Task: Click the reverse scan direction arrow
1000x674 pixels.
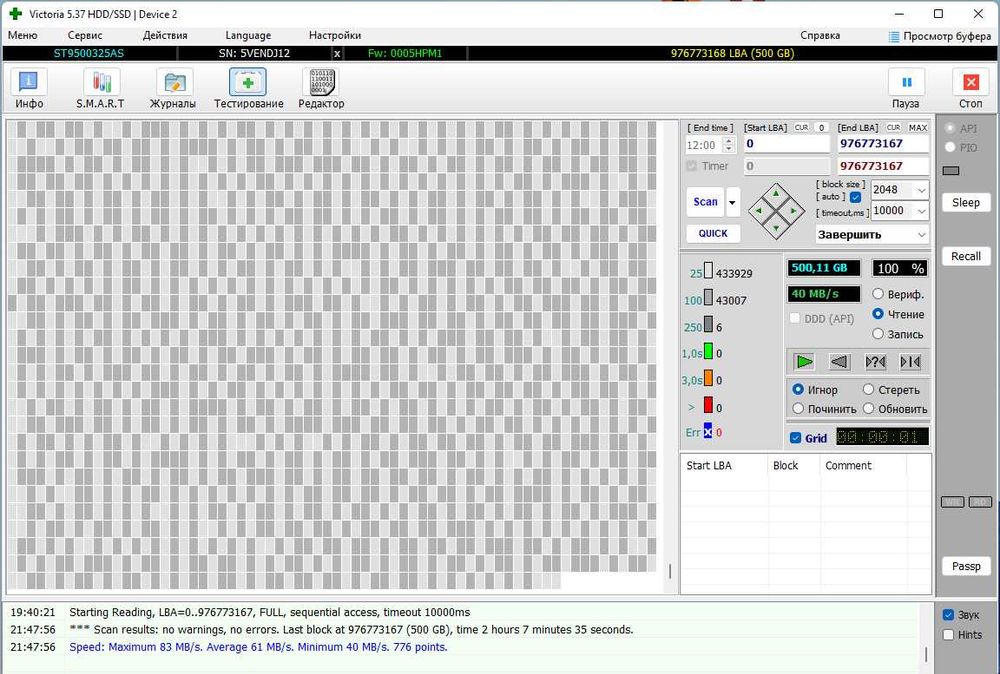Action: 839,362
